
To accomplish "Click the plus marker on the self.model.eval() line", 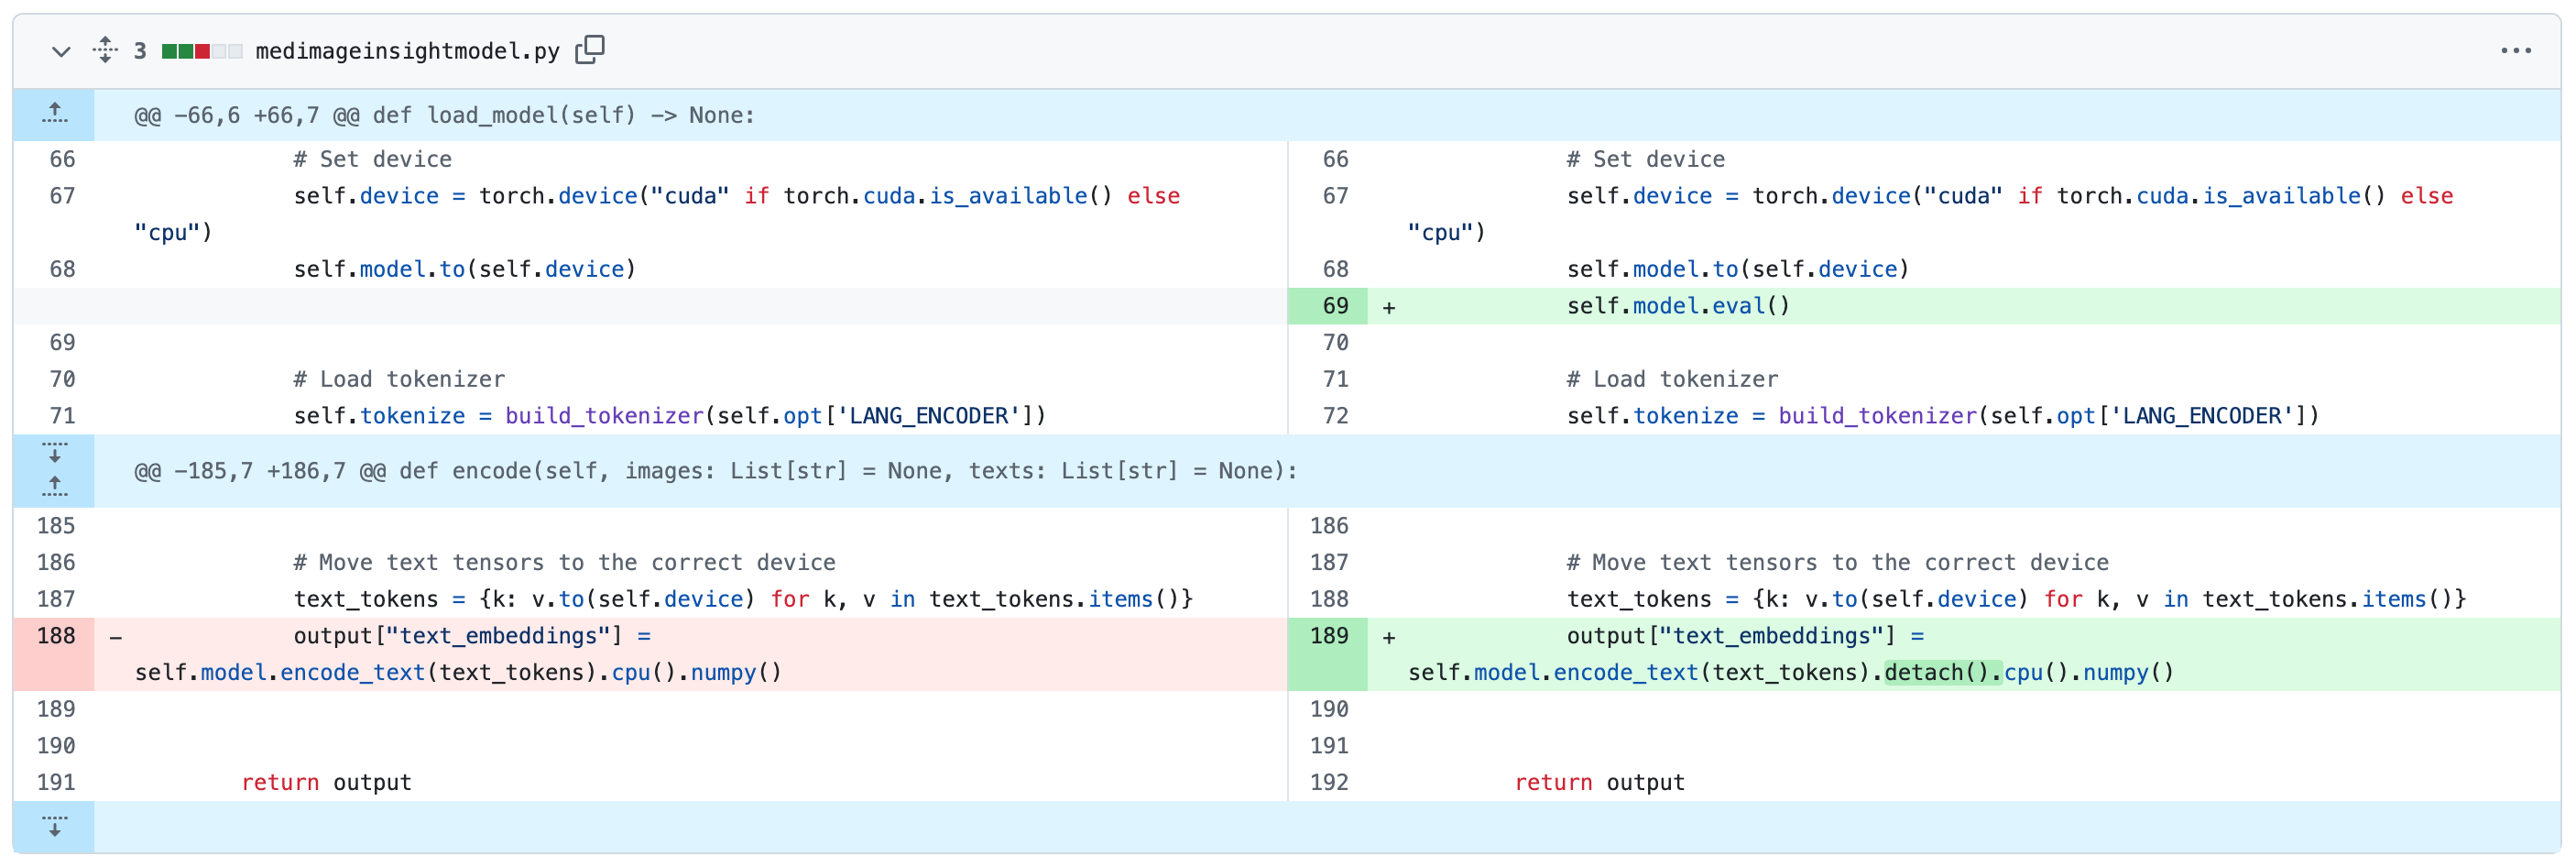I will [x=1389, y=308].
